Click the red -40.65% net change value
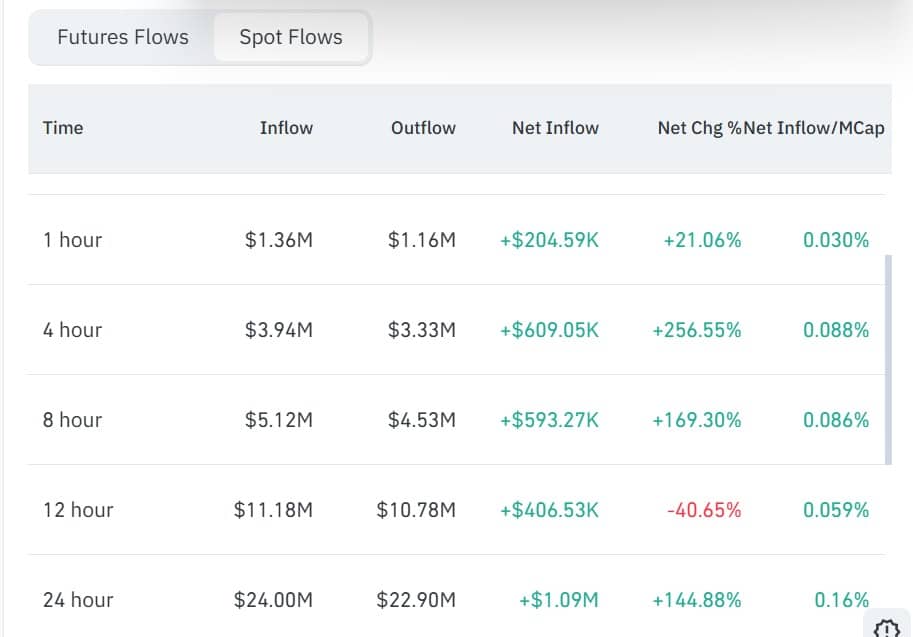 click(x=704, y=510)
